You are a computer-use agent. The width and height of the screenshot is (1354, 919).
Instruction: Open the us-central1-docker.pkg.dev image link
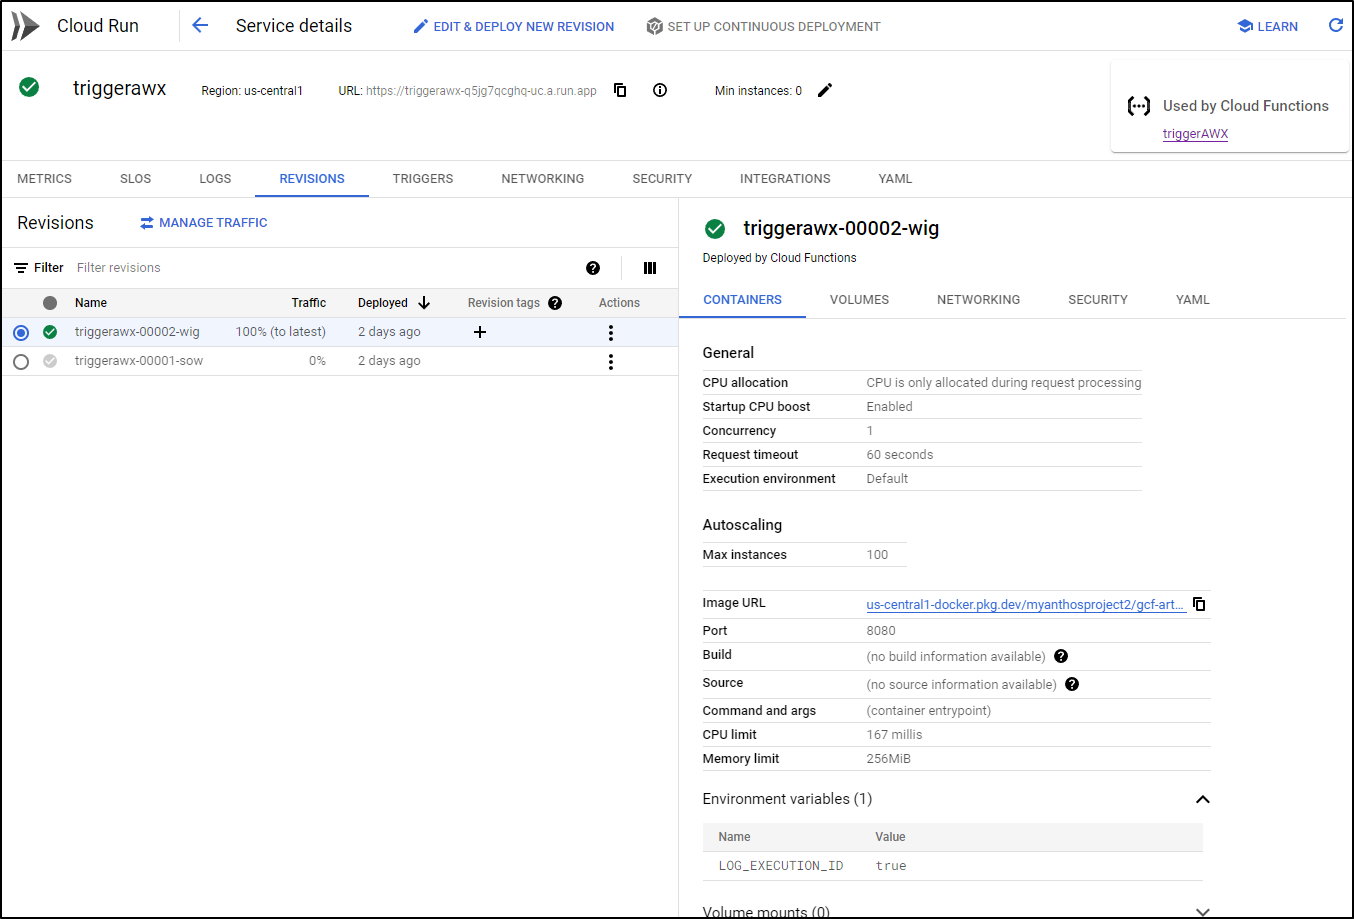pos(1026,604)
